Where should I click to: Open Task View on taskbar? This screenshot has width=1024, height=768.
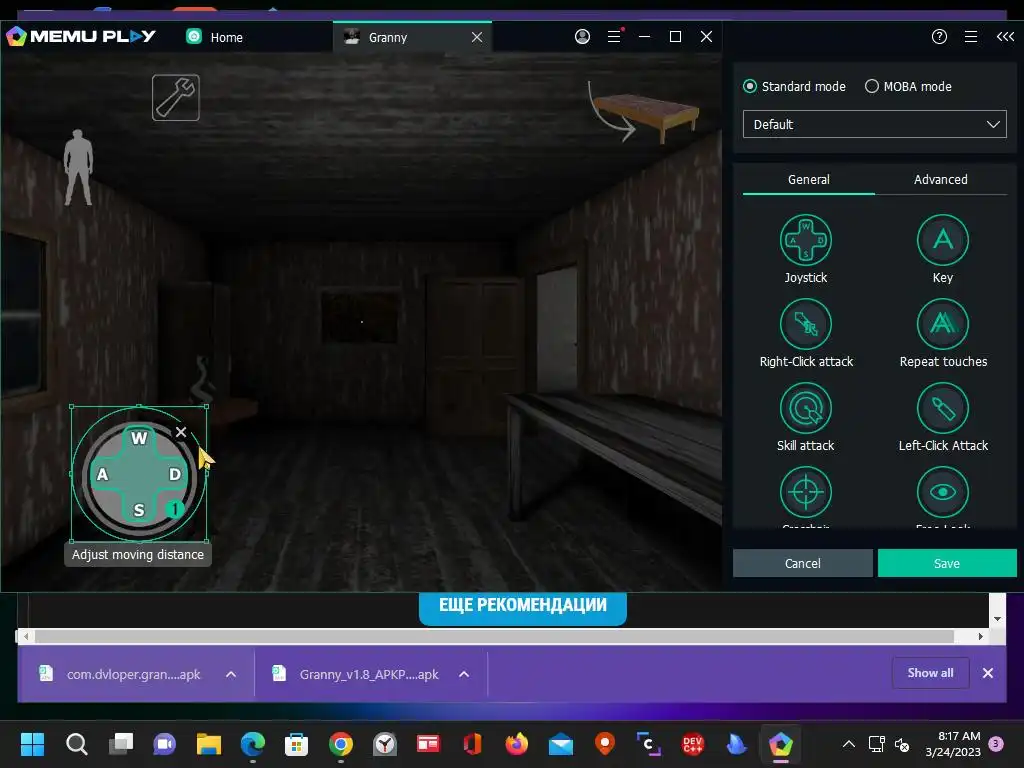121,744
